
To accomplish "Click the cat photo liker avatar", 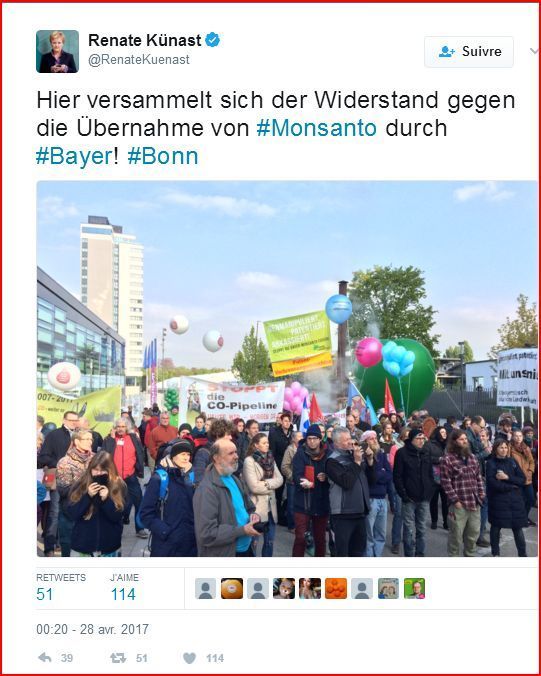I will point(284,588).
